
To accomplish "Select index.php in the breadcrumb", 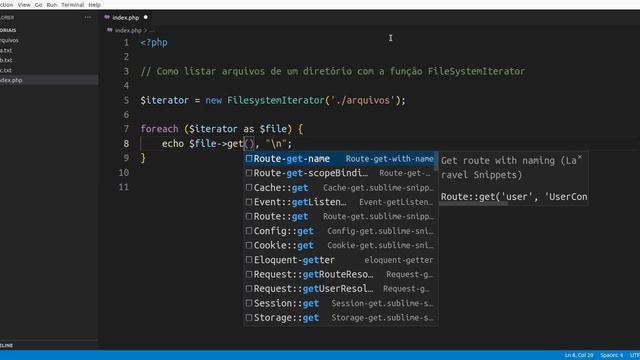I will pos(128,31).
